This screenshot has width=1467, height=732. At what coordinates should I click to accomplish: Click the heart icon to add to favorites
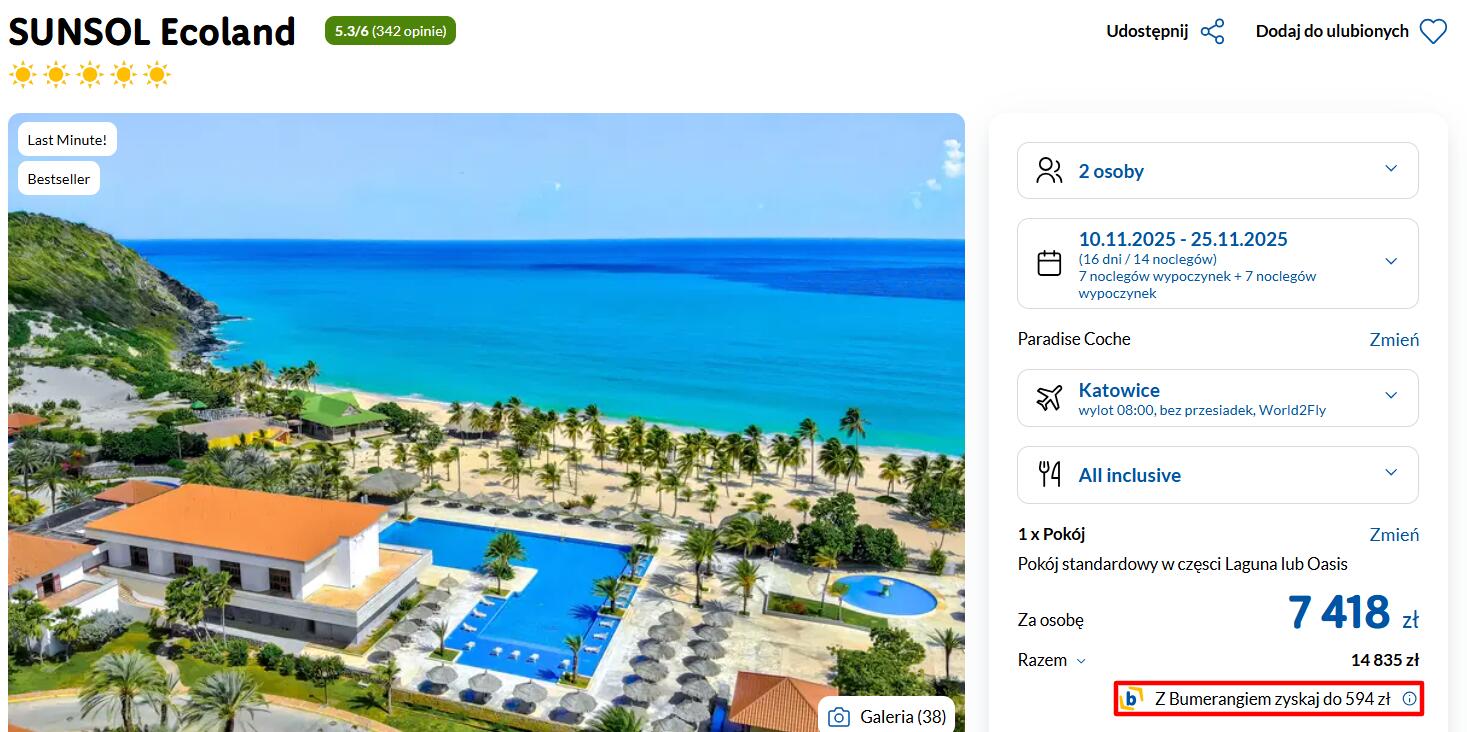click(1433, 32)
